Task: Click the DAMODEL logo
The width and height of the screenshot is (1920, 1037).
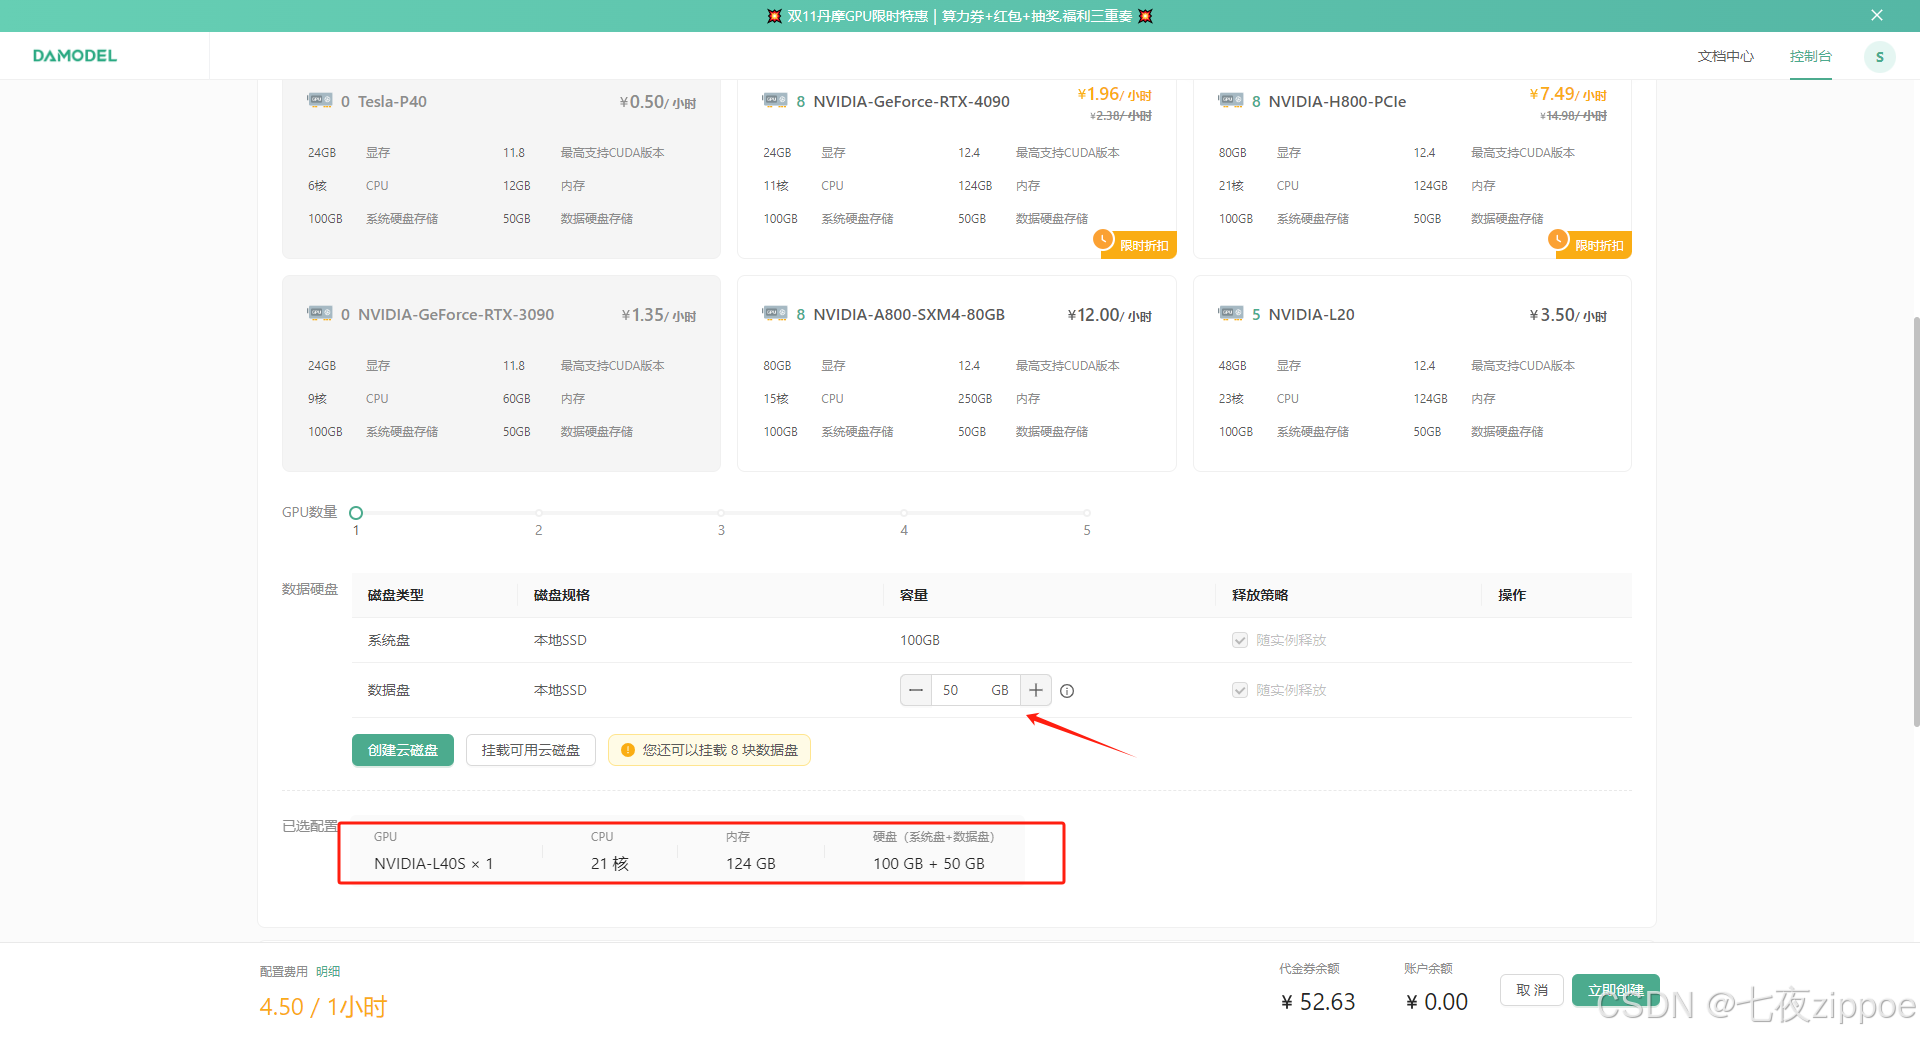Action: 75,56
